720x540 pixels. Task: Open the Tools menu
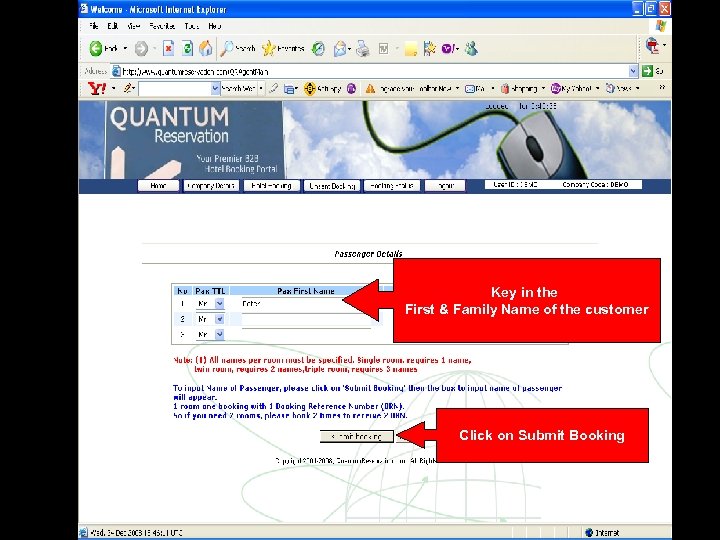coord(191,26)
